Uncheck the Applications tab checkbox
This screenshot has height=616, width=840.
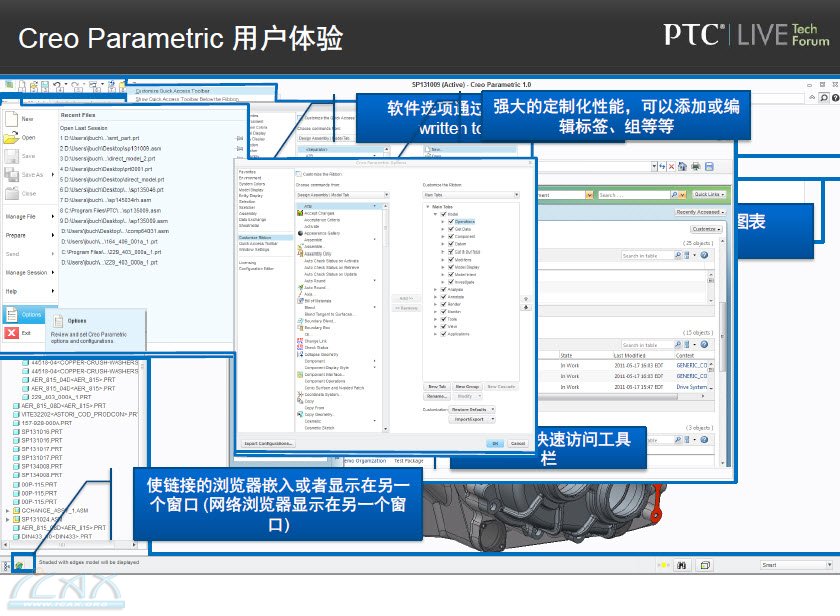444,334
